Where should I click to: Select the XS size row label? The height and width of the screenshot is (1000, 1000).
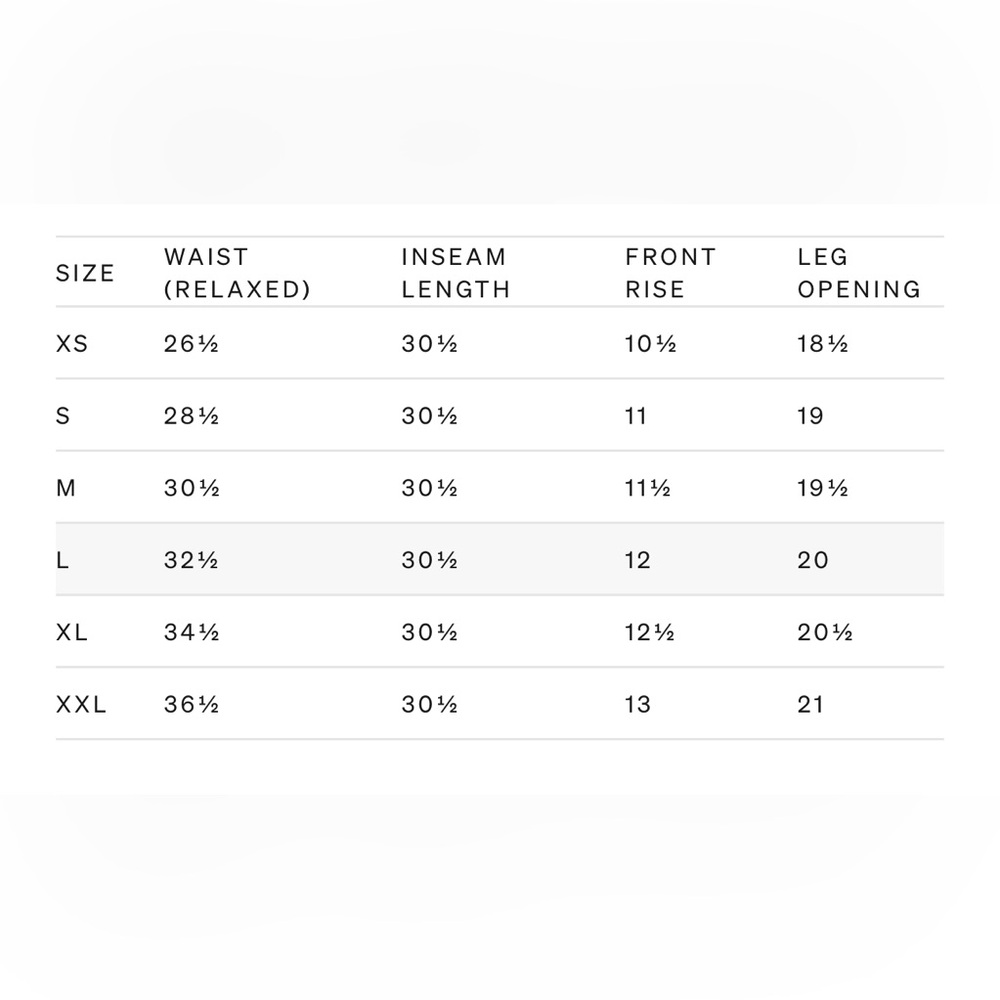(x=71, y=344)
